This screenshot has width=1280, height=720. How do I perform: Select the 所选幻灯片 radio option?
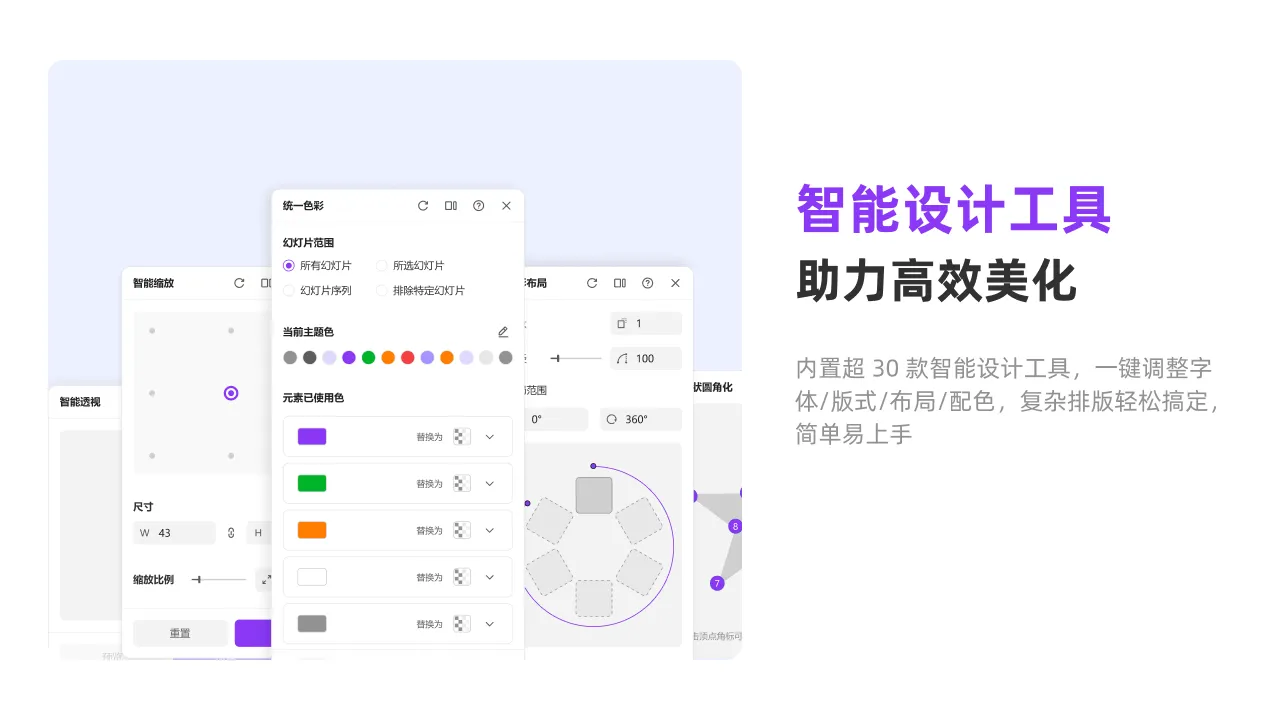[x=382, y=266]
